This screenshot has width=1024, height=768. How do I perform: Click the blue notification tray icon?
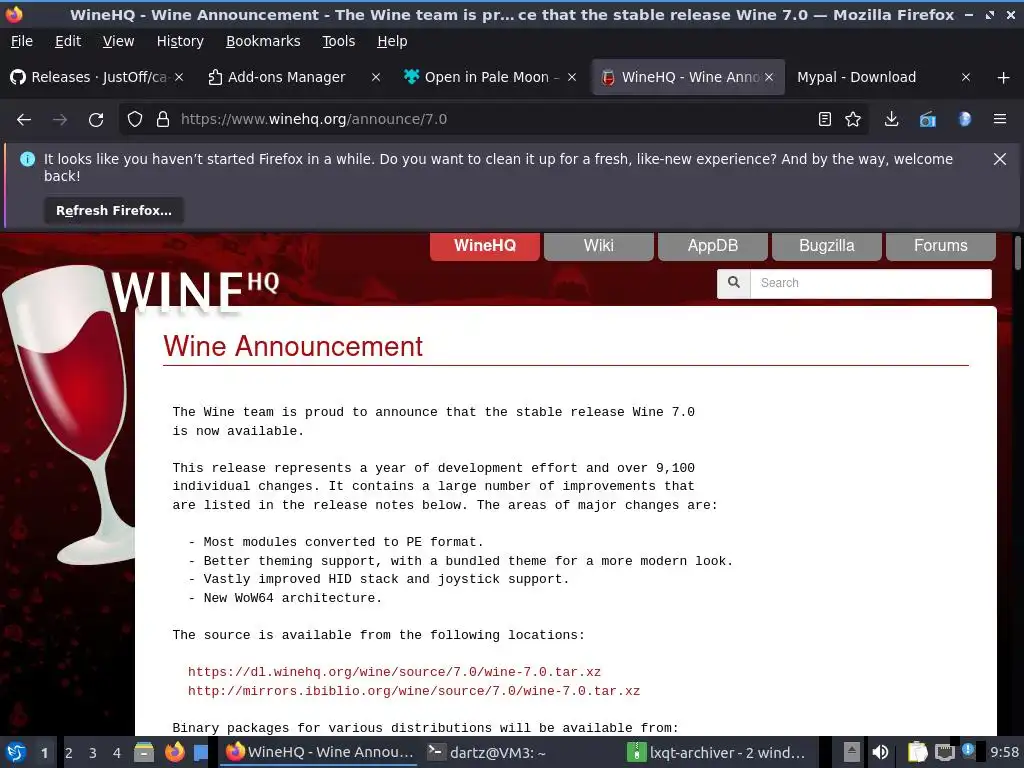(x=968, y=750)
